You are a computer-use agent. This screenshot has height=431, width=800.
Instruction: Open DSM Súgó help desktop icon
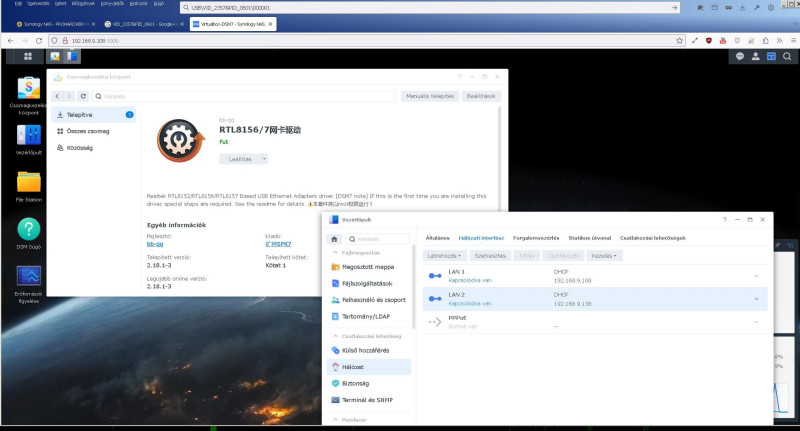(x=29, y=234)
